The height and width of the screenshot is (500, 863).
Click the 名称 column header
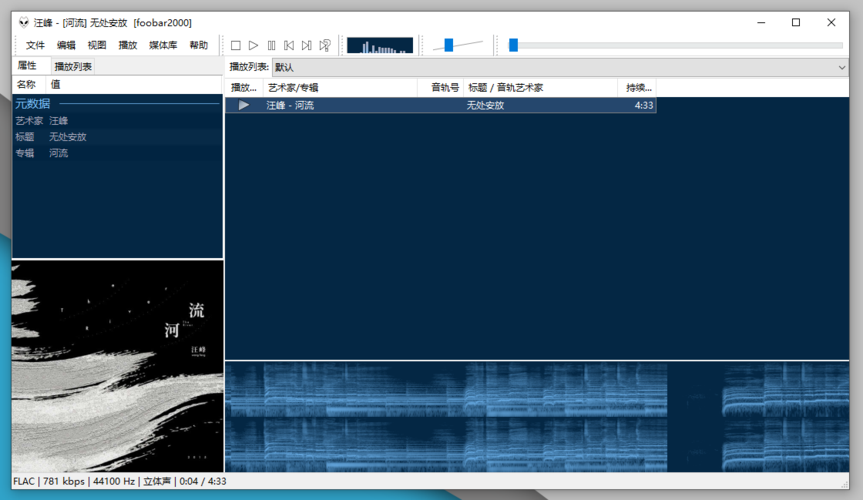click(x=29, y=85)
